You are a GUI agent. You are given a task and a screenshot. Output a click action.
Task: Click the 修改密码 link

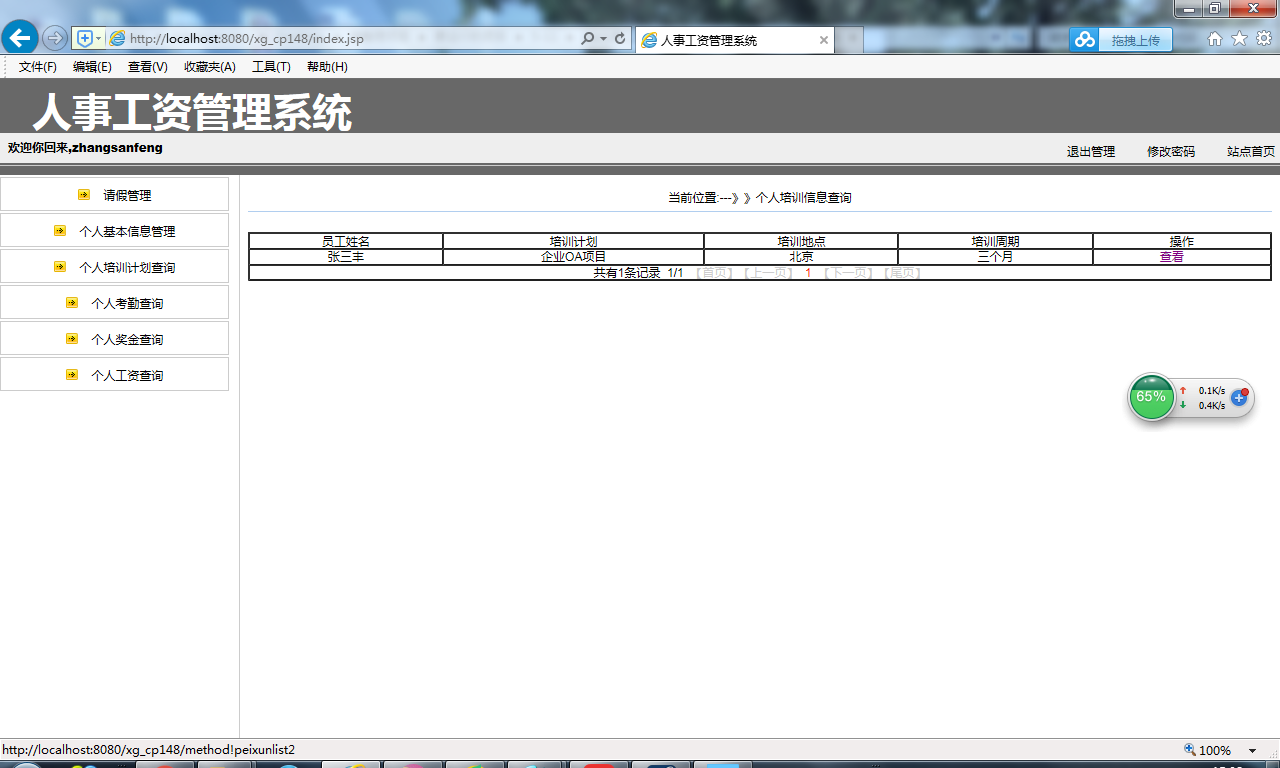tap(1171, 152)
